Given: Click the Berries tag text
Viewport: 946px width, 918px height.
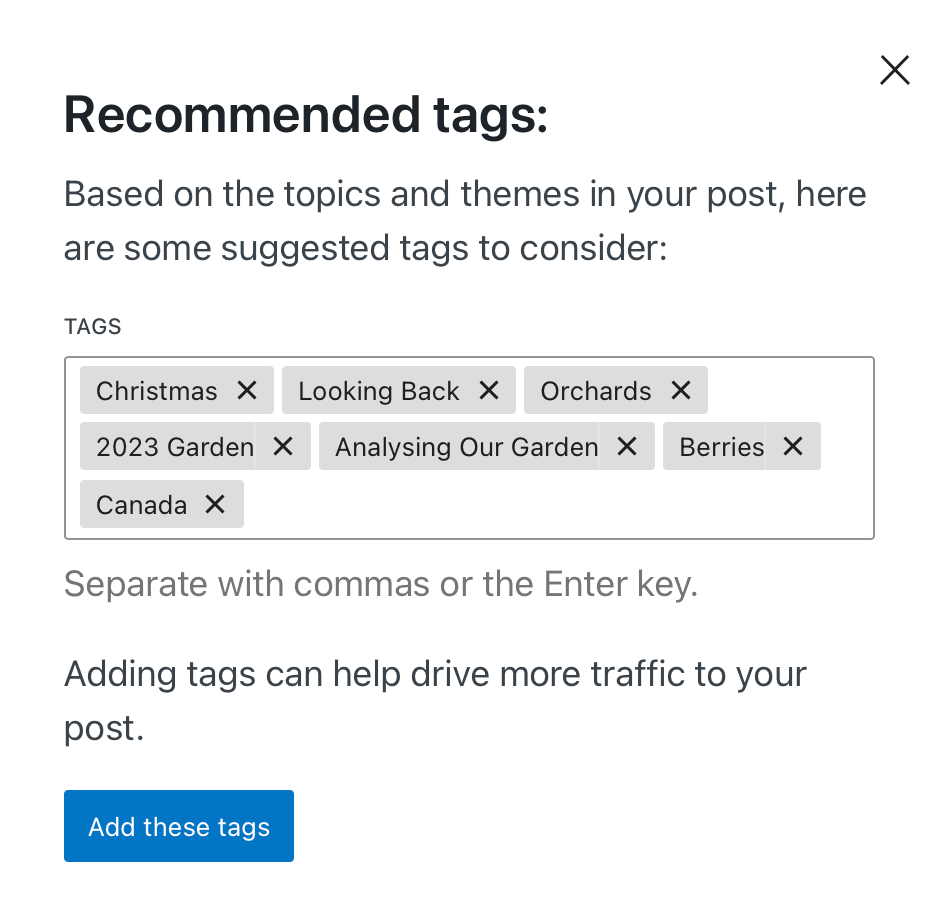Looking at the screenshot, I should [721, 447].
